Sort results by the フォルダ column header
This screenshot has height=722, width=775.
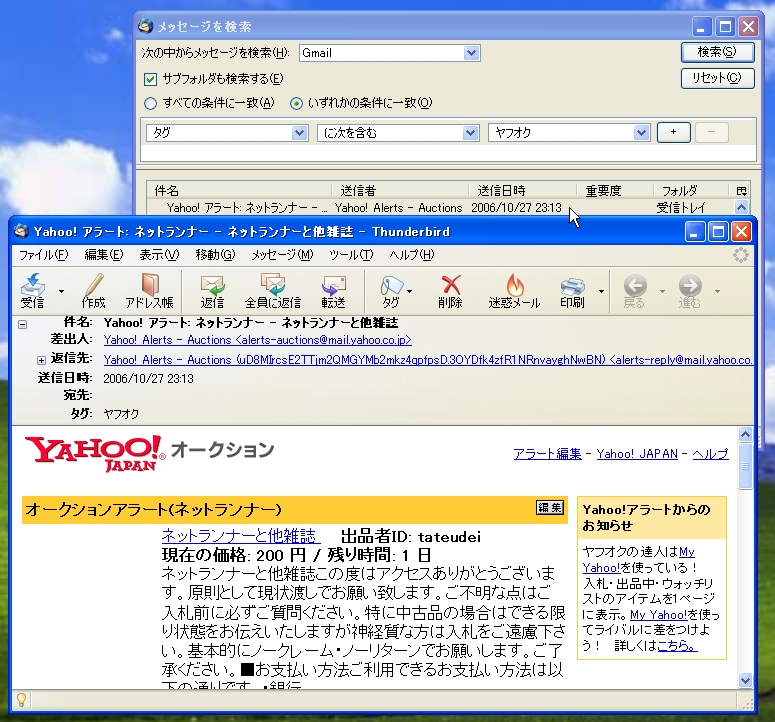(x=691, y=191)
